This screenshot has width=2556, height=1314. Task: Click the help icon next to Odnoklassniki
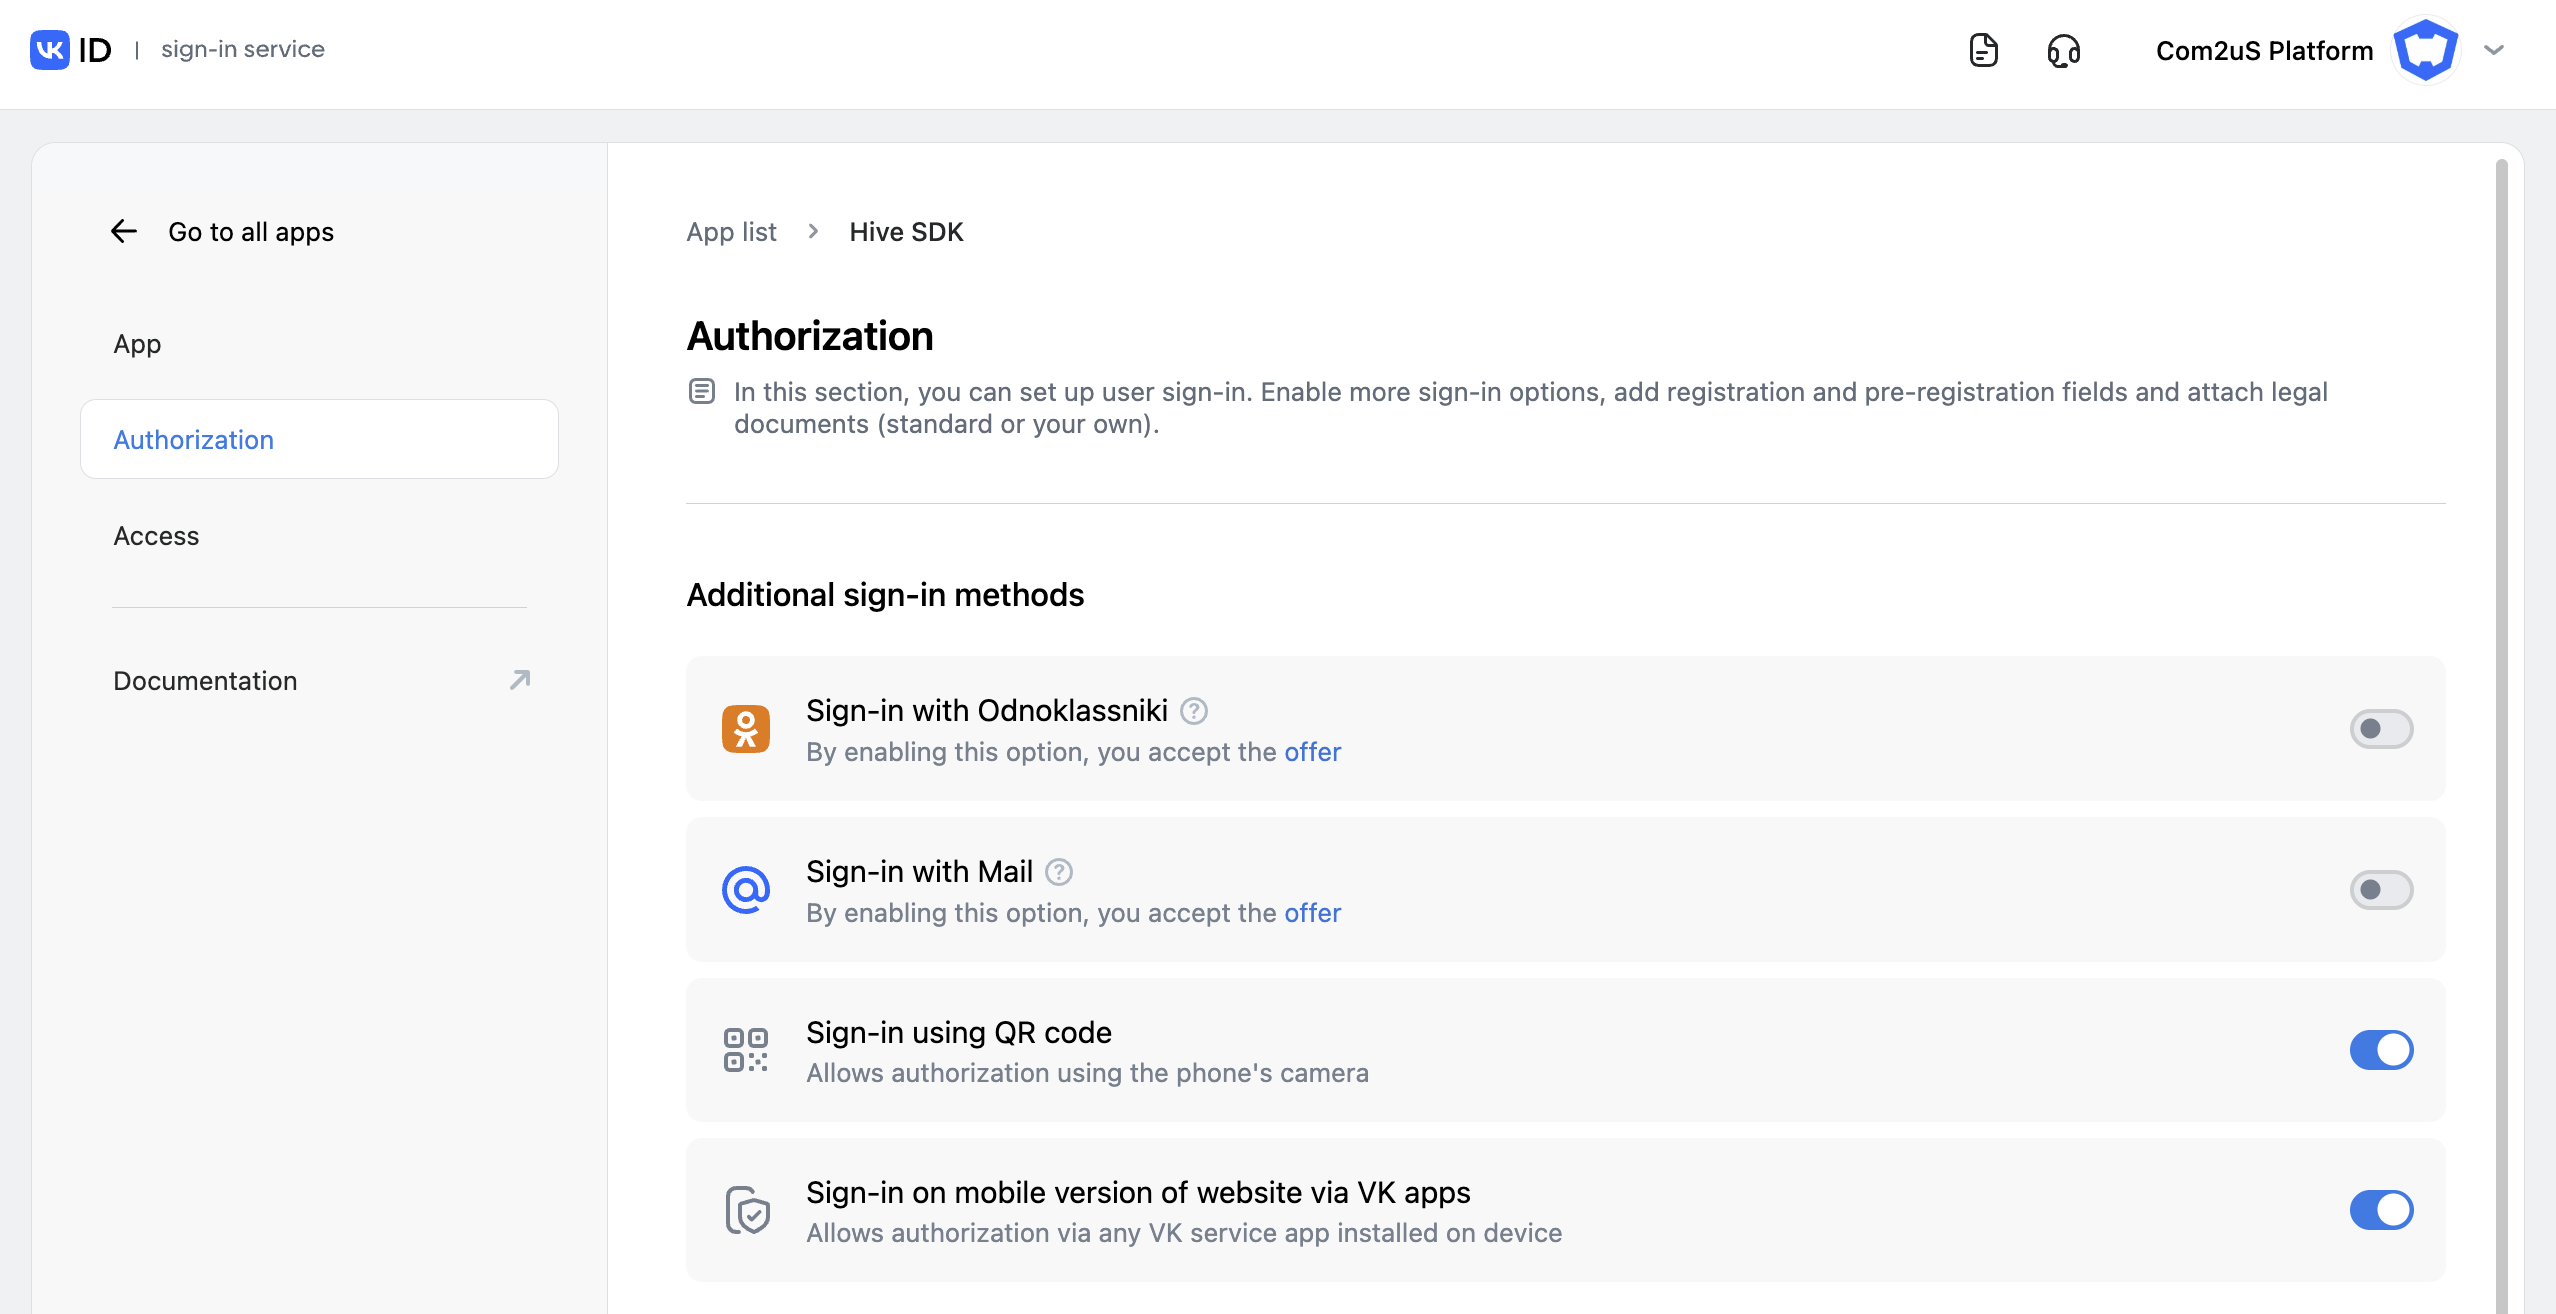pyautogui.click(x=1194, y=711)
